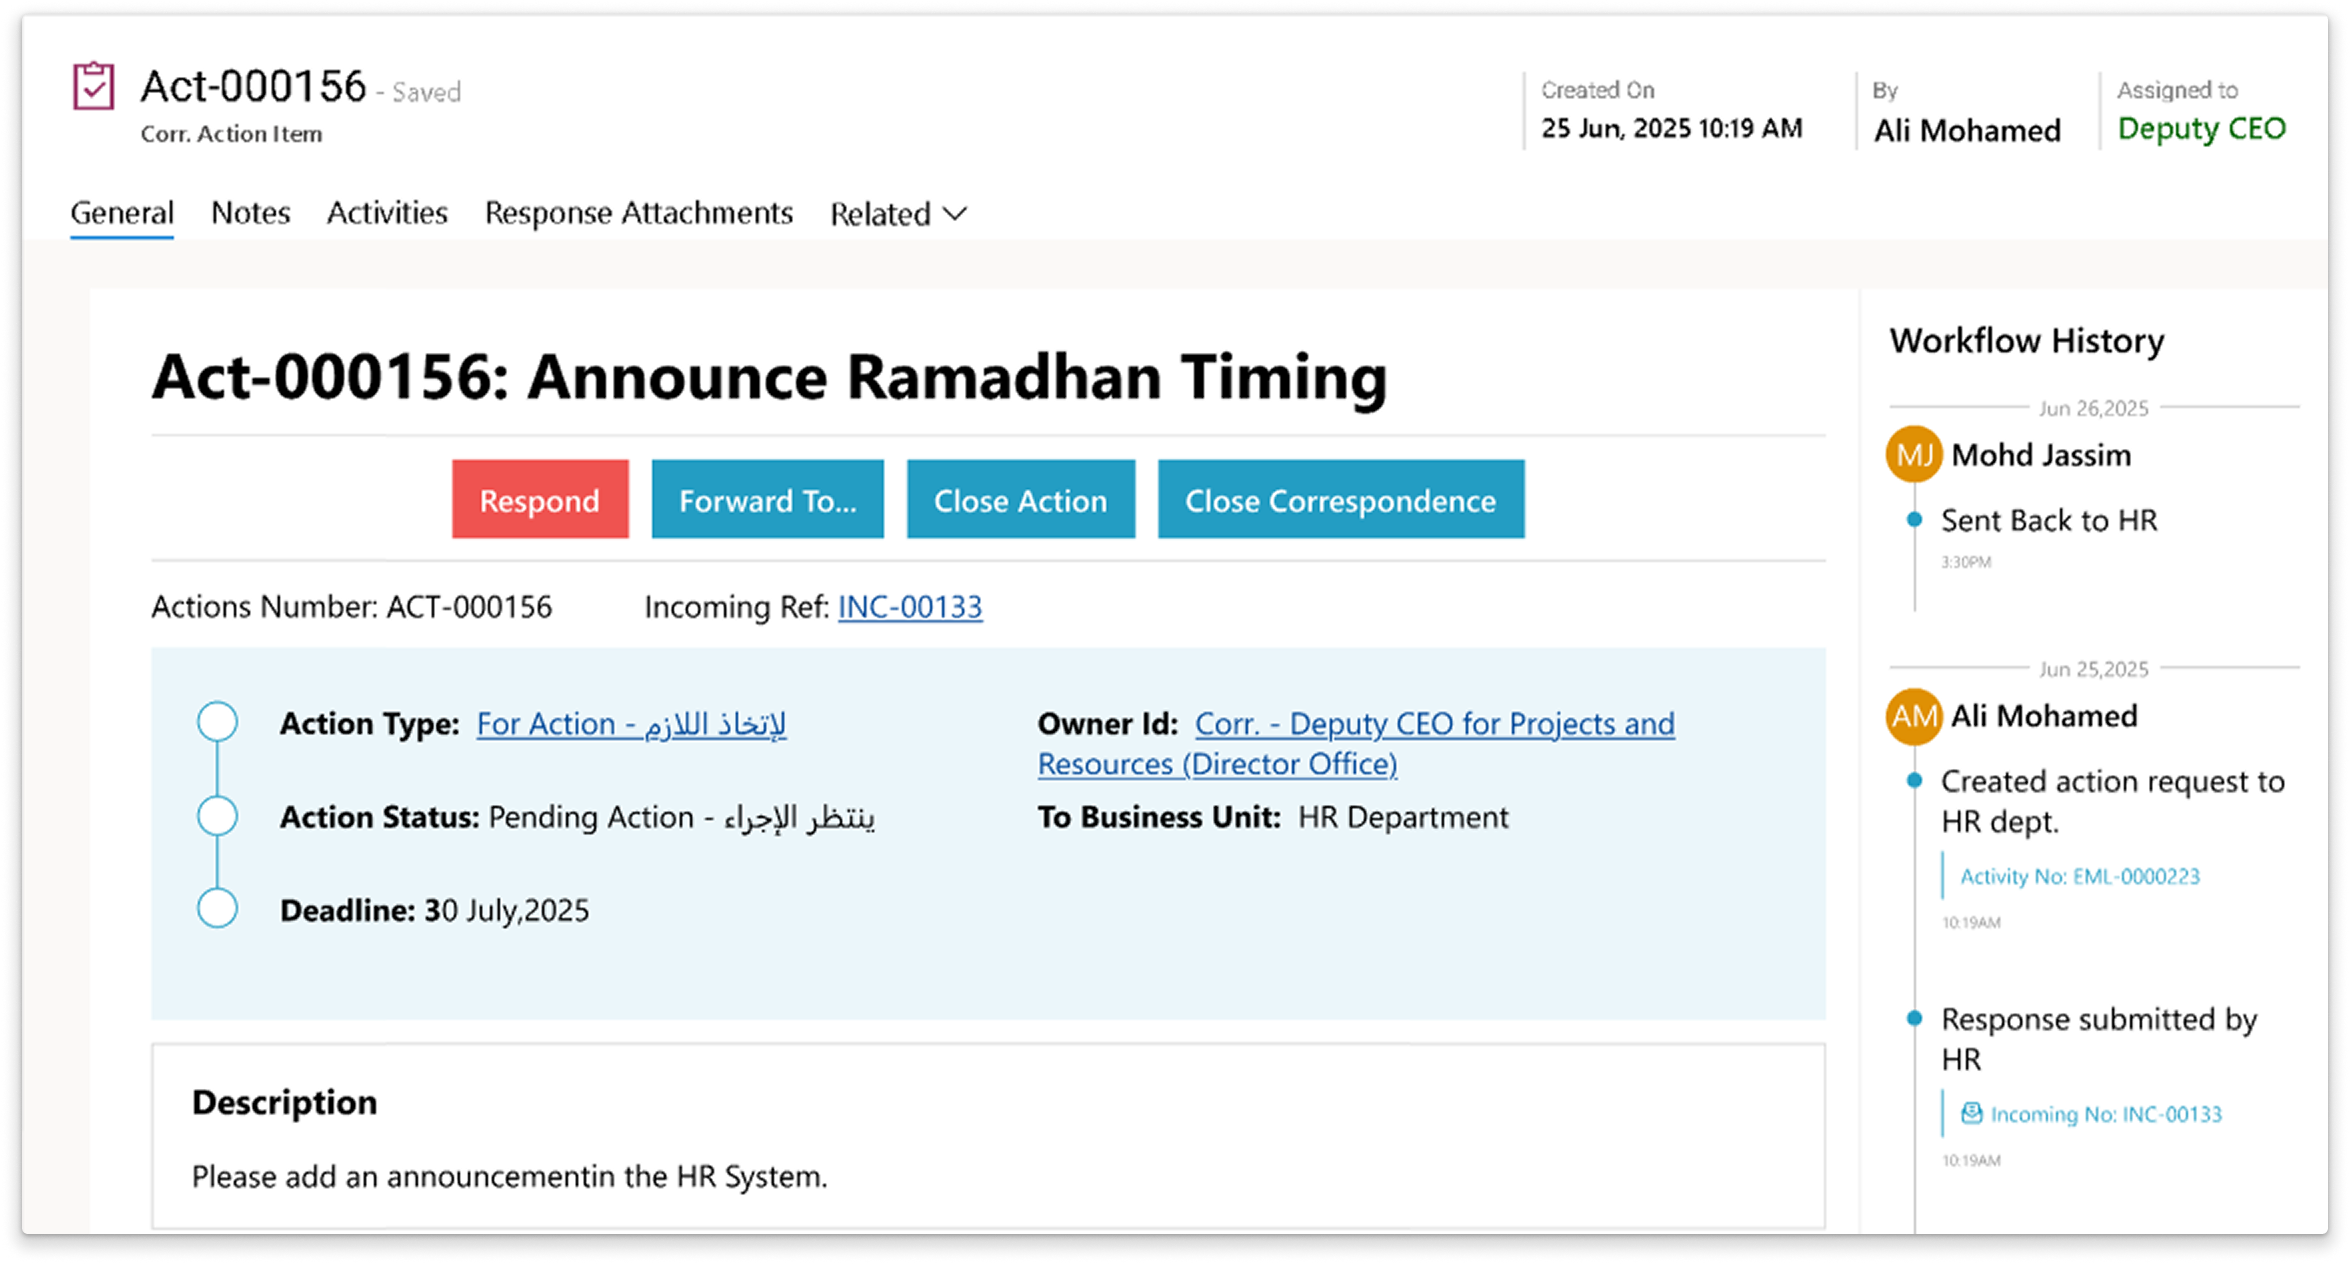Click Mohd Jassim's MJ avatar
The image size is (2350, 1264).
click(x=1913, y=455)
